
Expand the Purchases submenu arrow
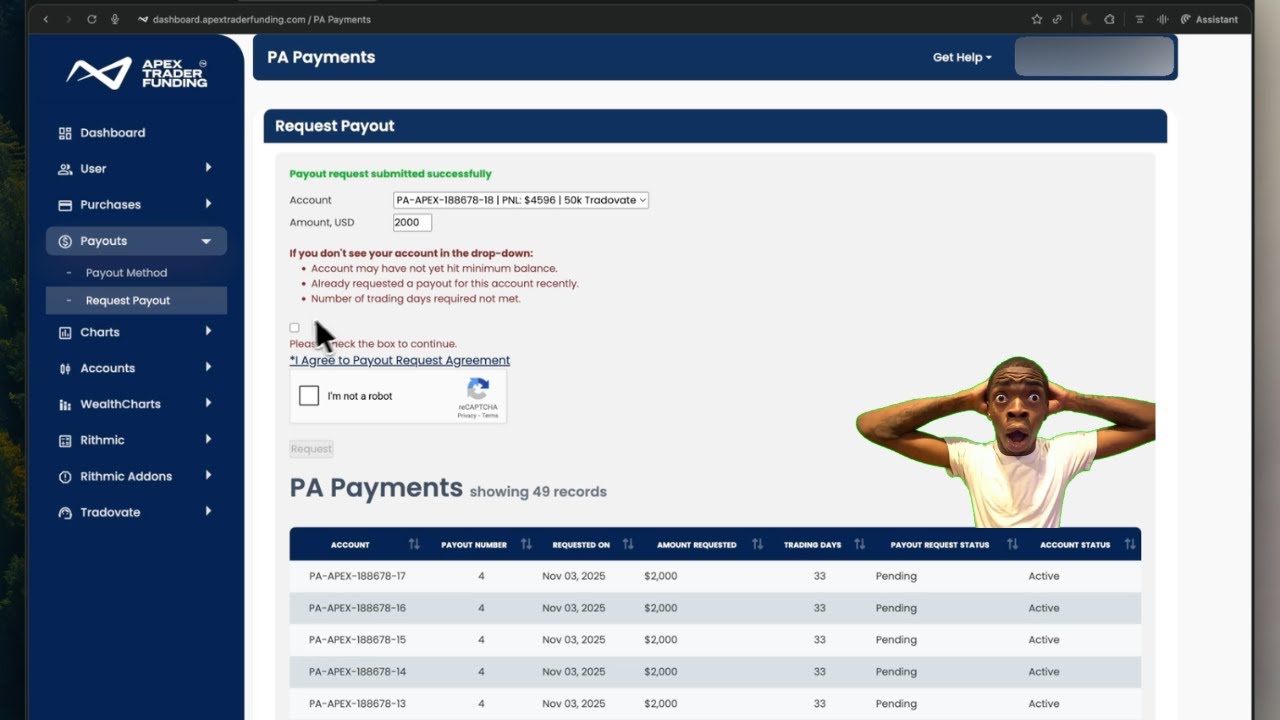[208, 204]
